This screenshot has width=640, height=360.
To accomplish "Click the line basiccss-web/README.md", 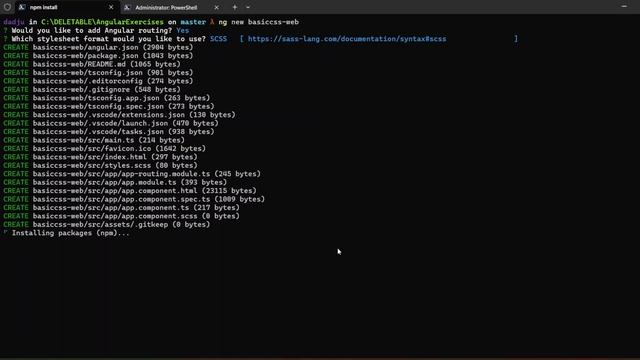I will pyautogui.click(x=91, y=64).
